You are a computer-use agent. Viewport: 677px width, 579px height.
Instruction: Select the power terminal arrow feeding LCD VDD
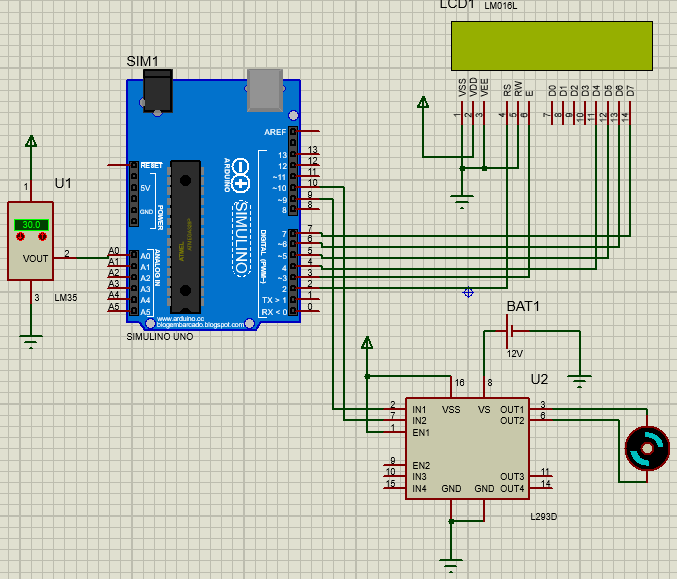click(423, 102)
